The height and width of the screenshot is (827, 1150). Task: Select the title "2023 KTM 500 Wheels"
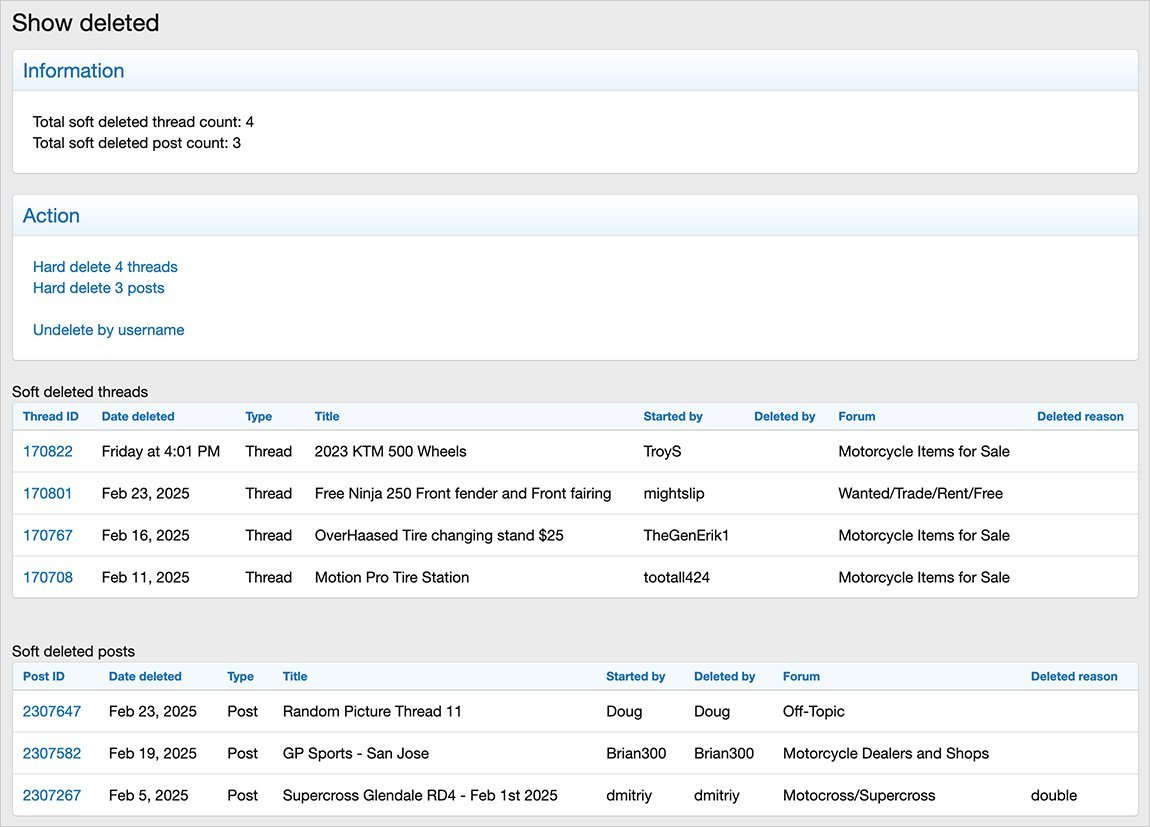click(x=391, y=452)
